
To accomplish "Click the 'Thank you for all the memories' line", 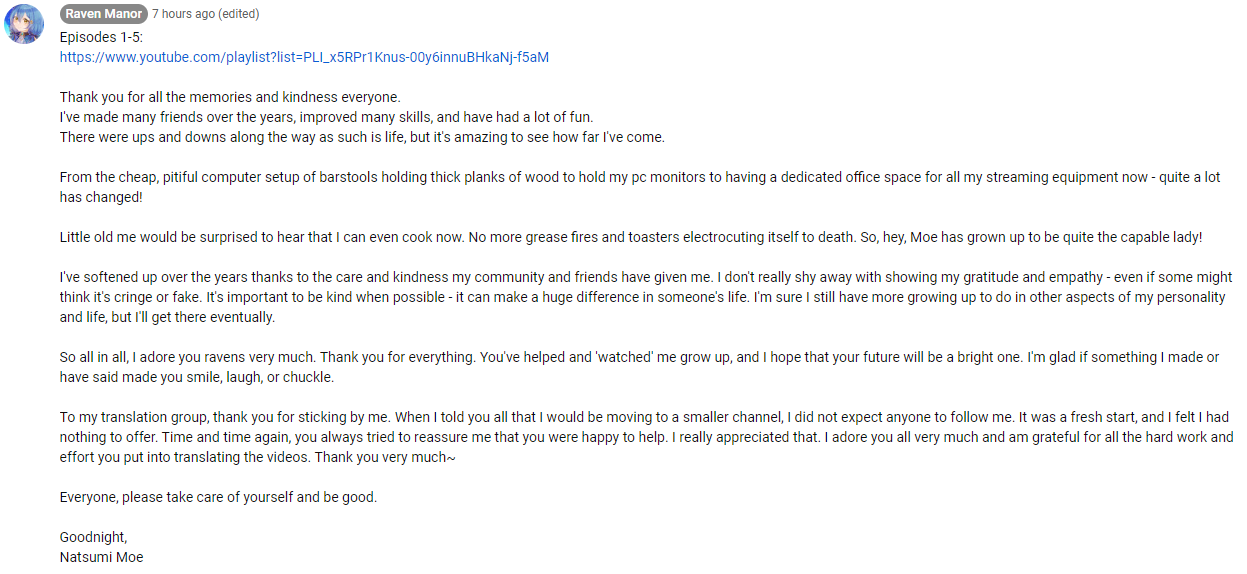I will coord(230,97).
